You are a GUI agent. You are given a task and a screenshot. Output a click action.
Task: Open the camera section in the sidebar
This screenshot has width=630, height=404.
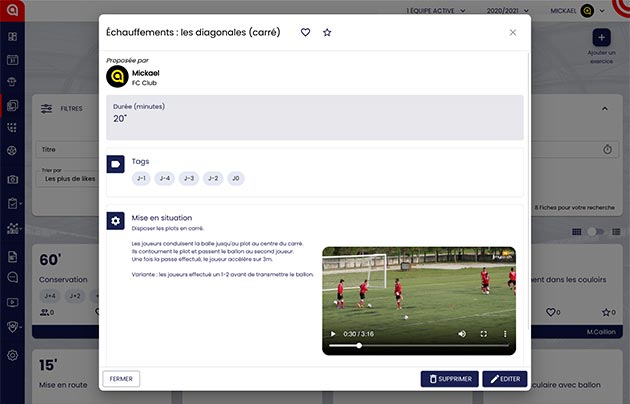coord(12,179)
